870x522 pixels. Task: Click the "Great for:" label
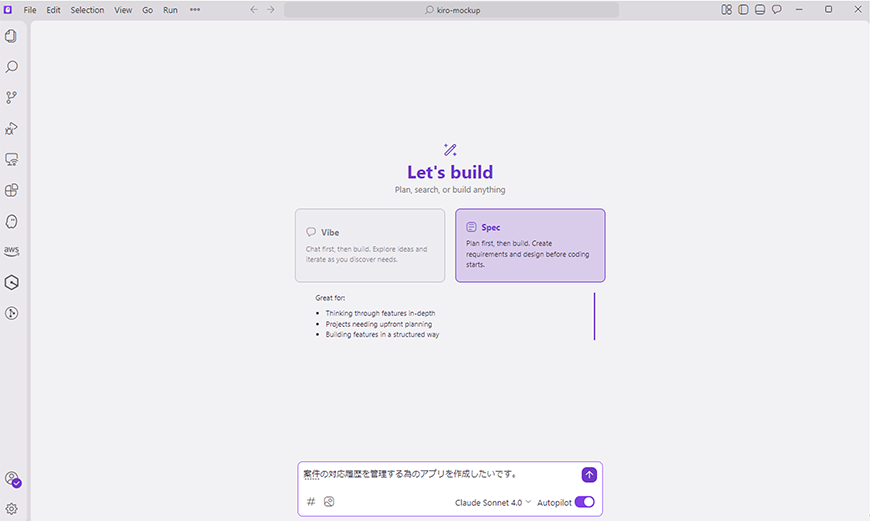tap(330, 298)
